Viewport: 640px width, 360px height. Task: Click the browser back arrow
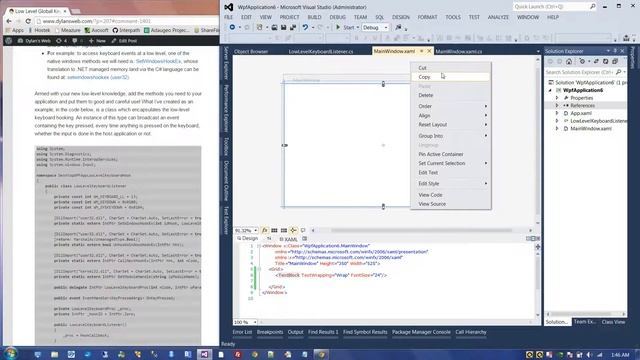point(9,21)
